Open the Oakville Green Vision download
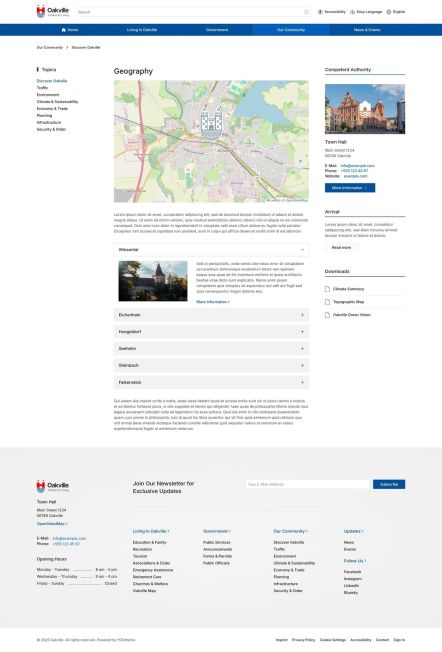Image resolution: width=442 pixels, height=652 pixels. (352, 315)
